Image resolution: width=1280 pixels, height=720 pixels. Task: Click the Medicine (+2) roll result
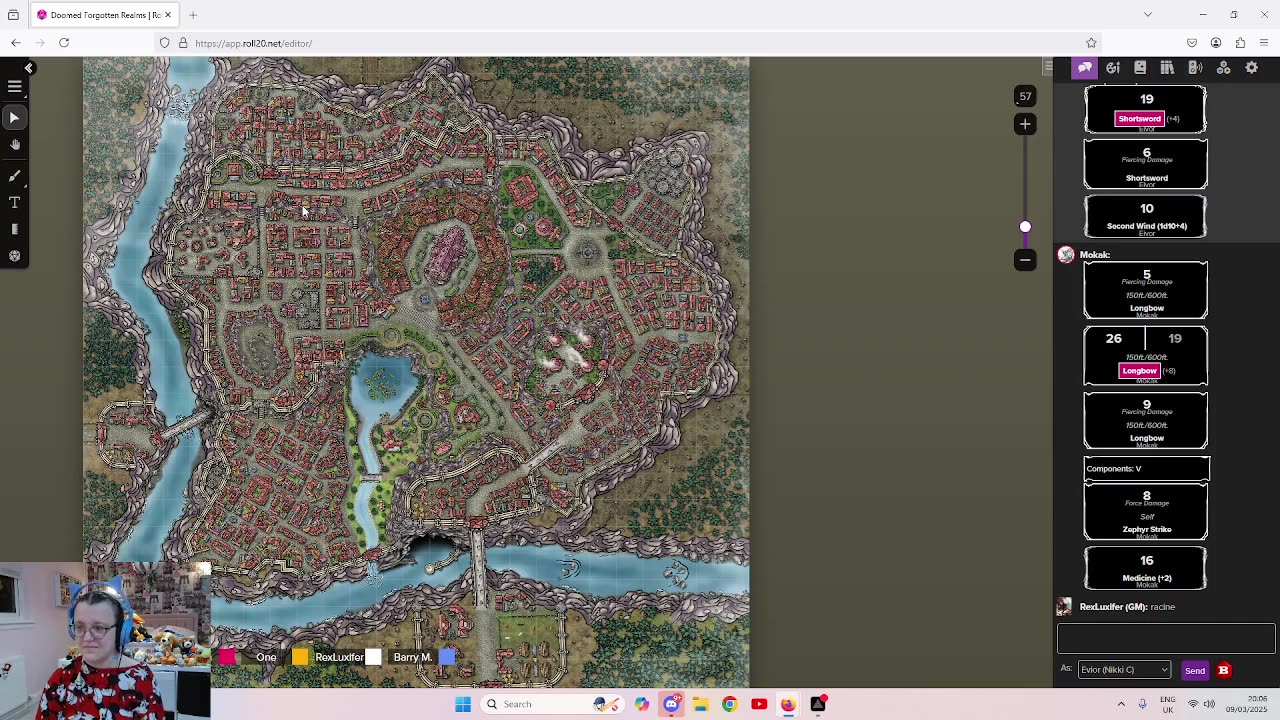(1146, 569)
